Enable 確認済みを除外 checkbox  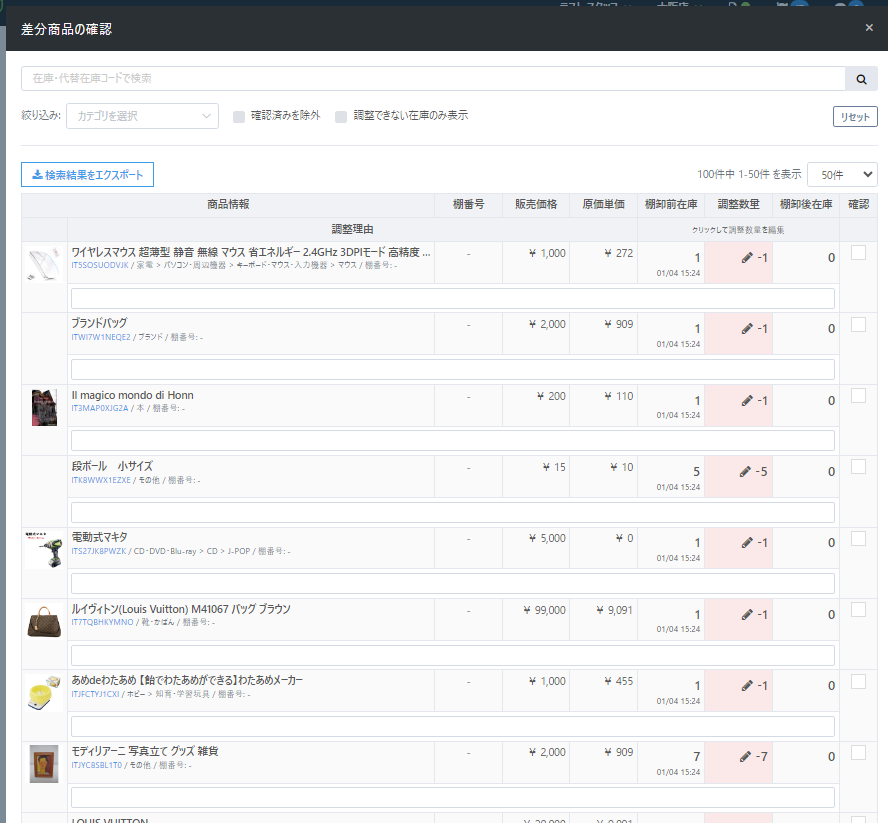tap(239, 116)
